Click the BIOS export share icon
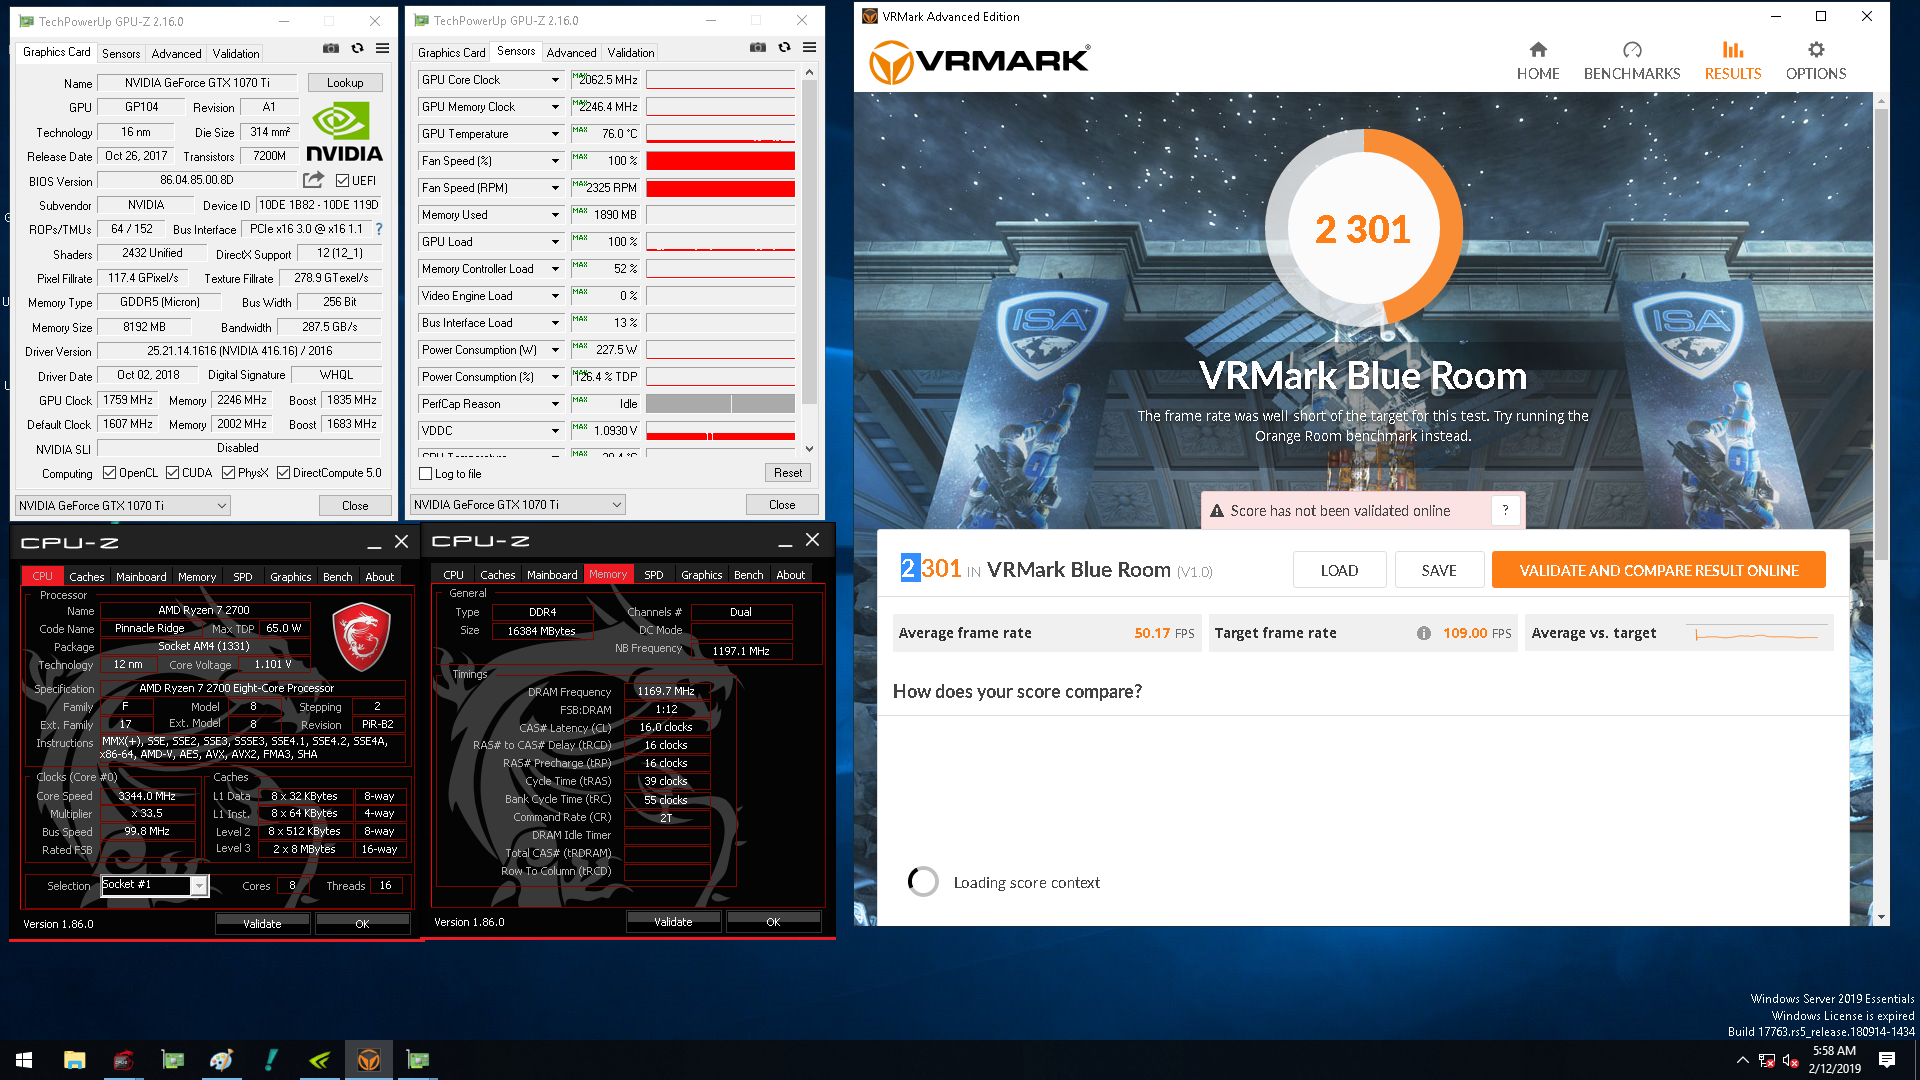The height and width of the screenshot is (1080, 1920). point(314,180)
